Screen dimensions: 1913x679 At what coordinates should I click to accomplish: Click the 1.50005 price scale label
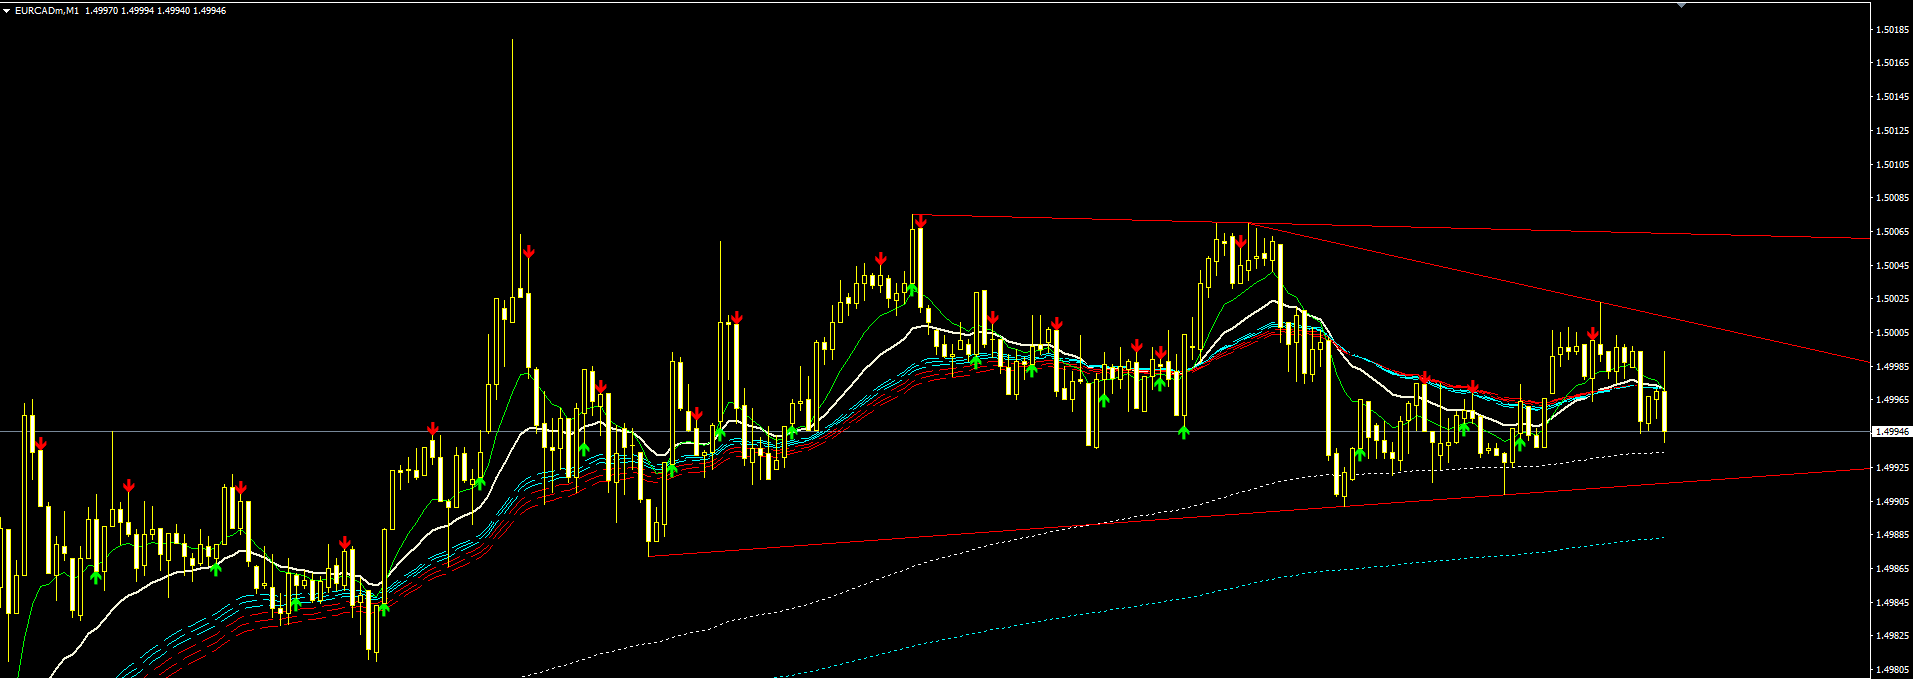pos(1893,333)
